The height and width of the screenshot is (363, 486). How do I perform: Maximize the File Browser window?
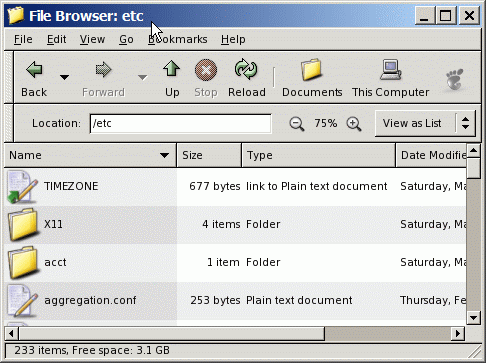(446, 15)
